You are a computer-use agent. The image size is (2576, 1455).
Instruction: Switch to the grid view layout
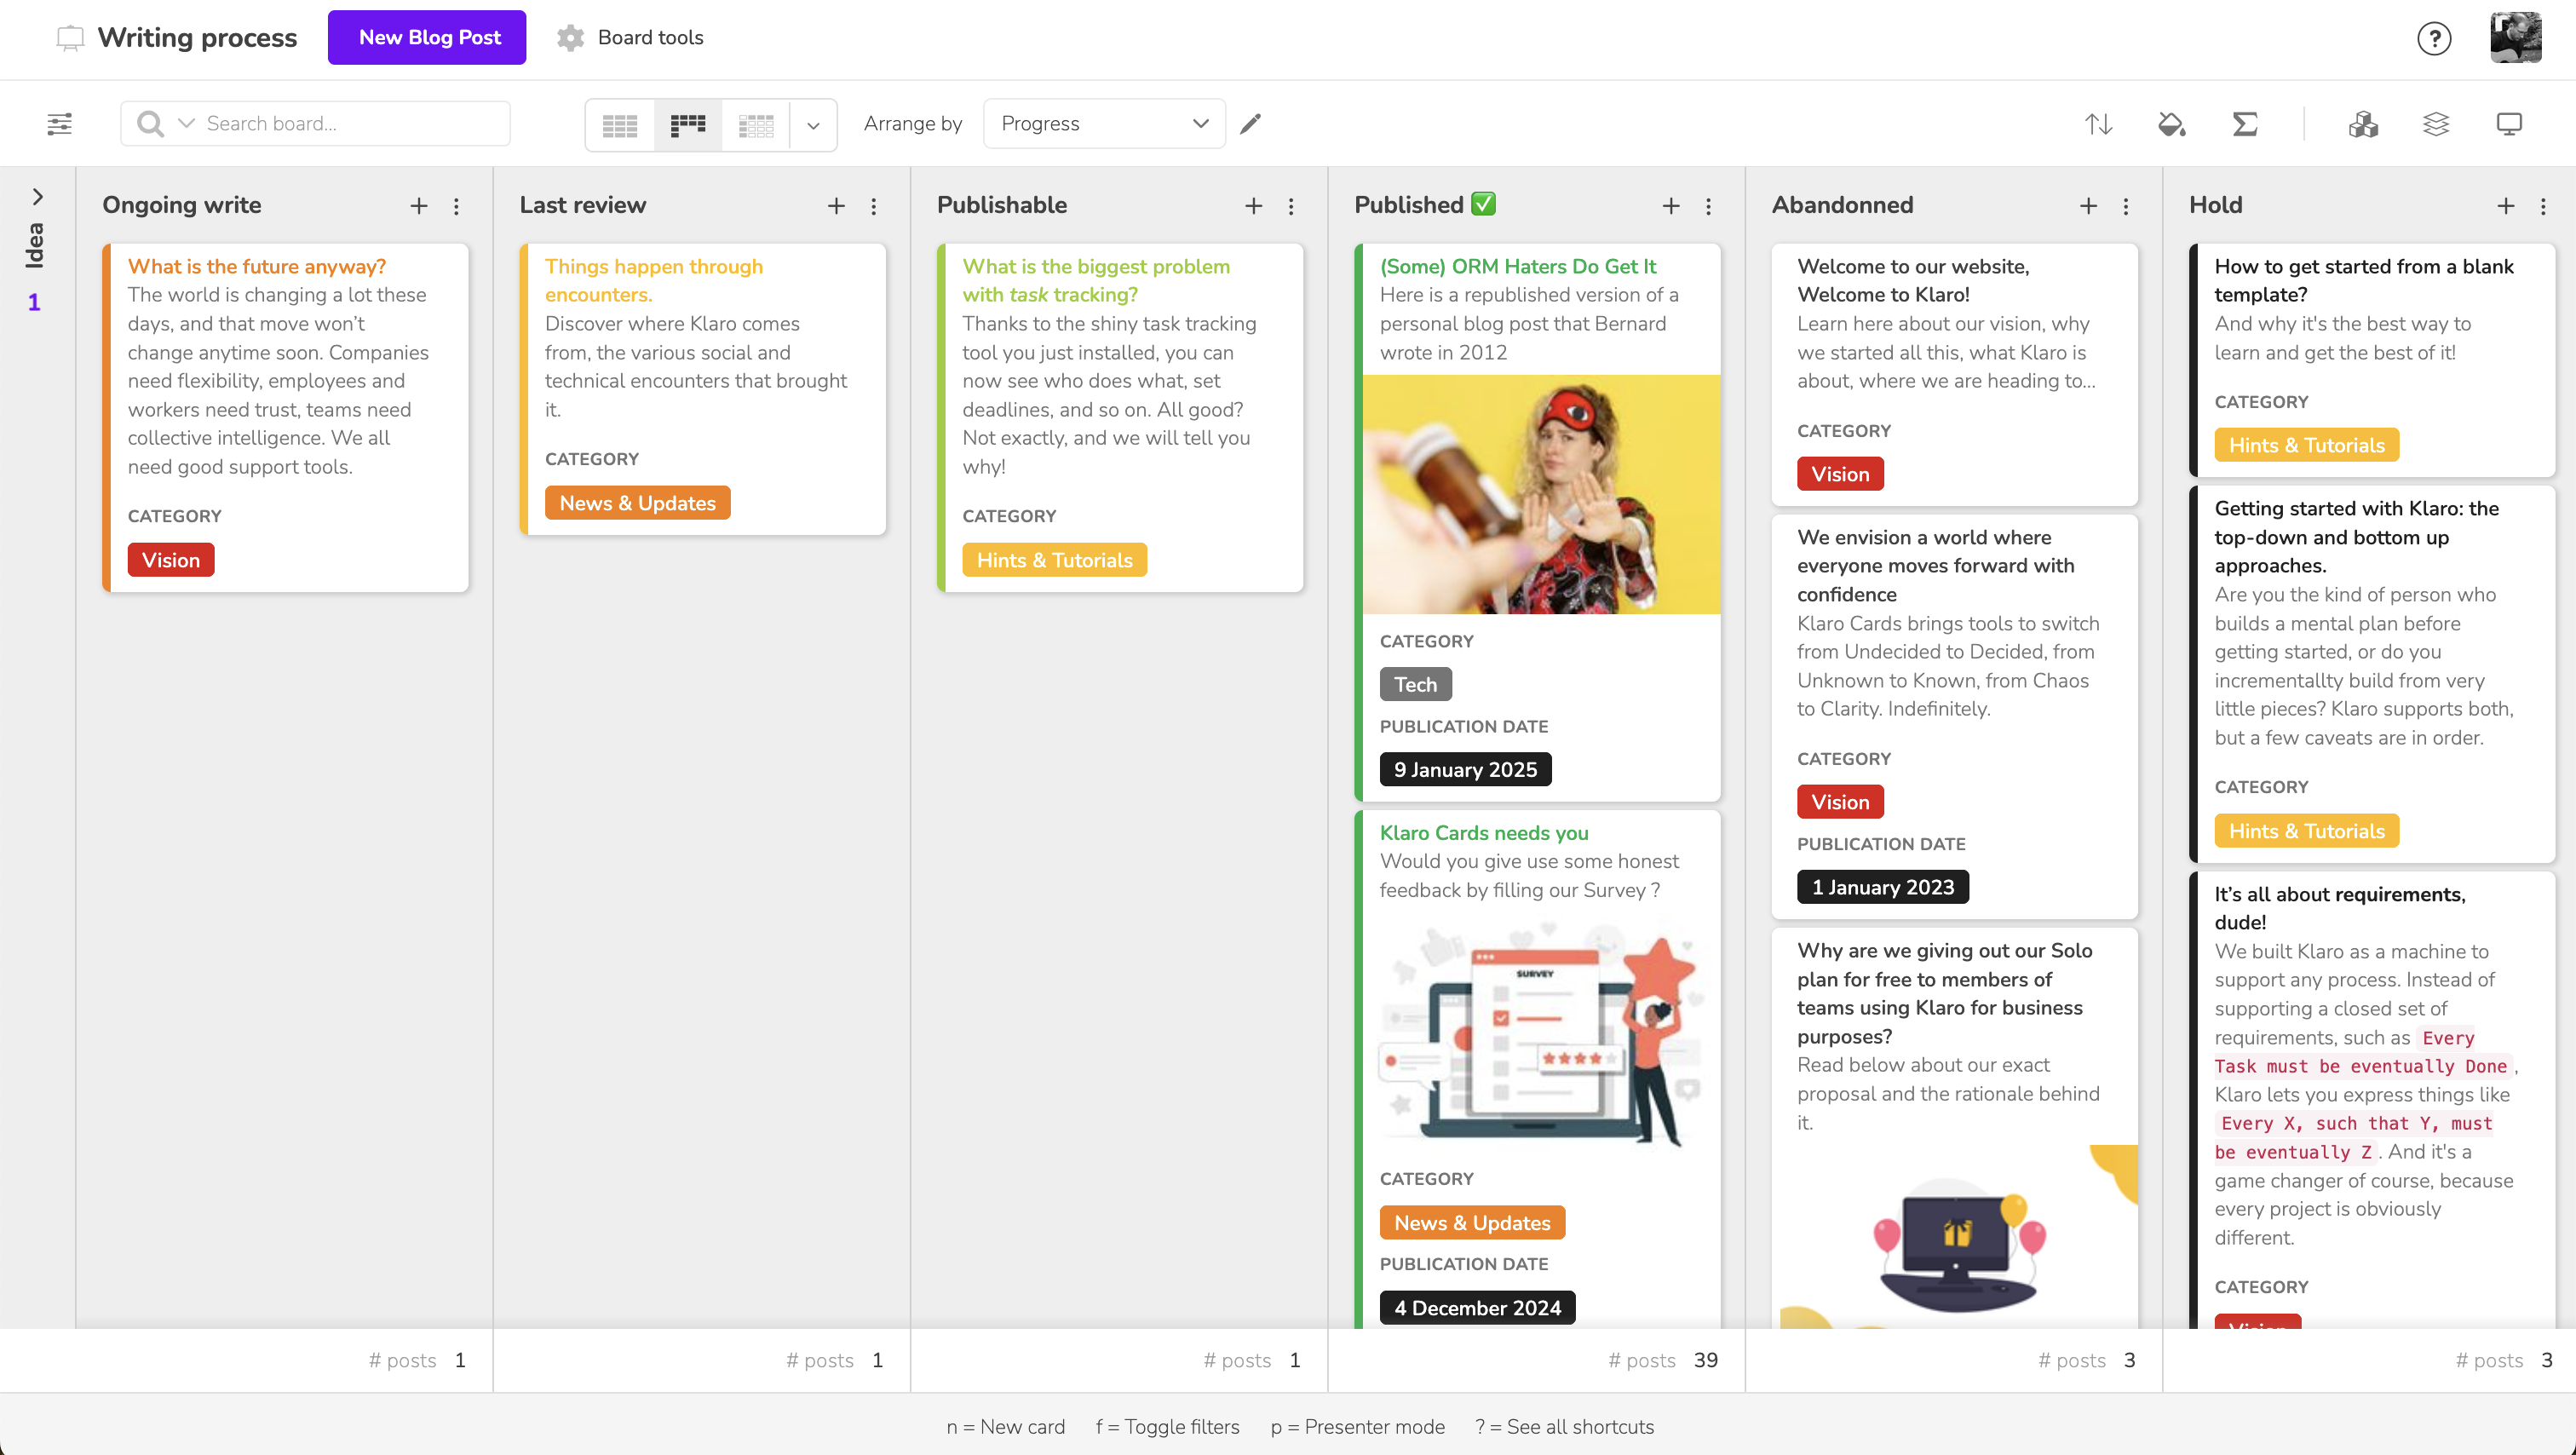[620, 125]
